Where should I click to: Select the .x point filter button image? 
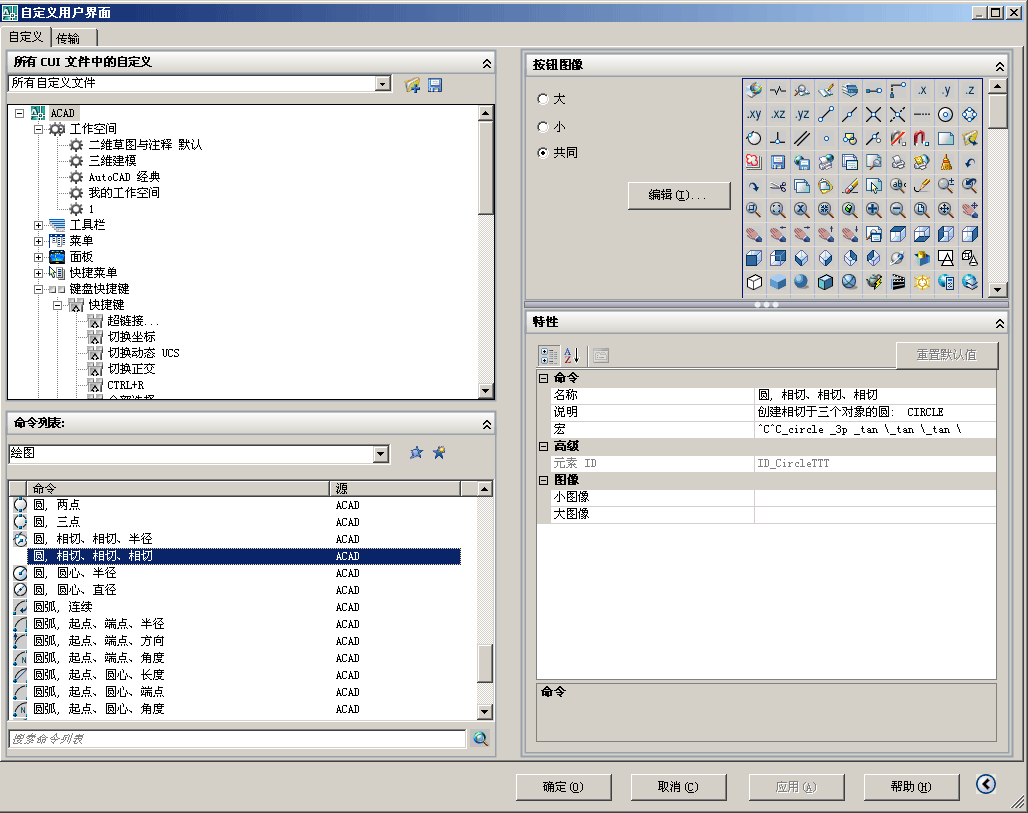click(921, 90)
